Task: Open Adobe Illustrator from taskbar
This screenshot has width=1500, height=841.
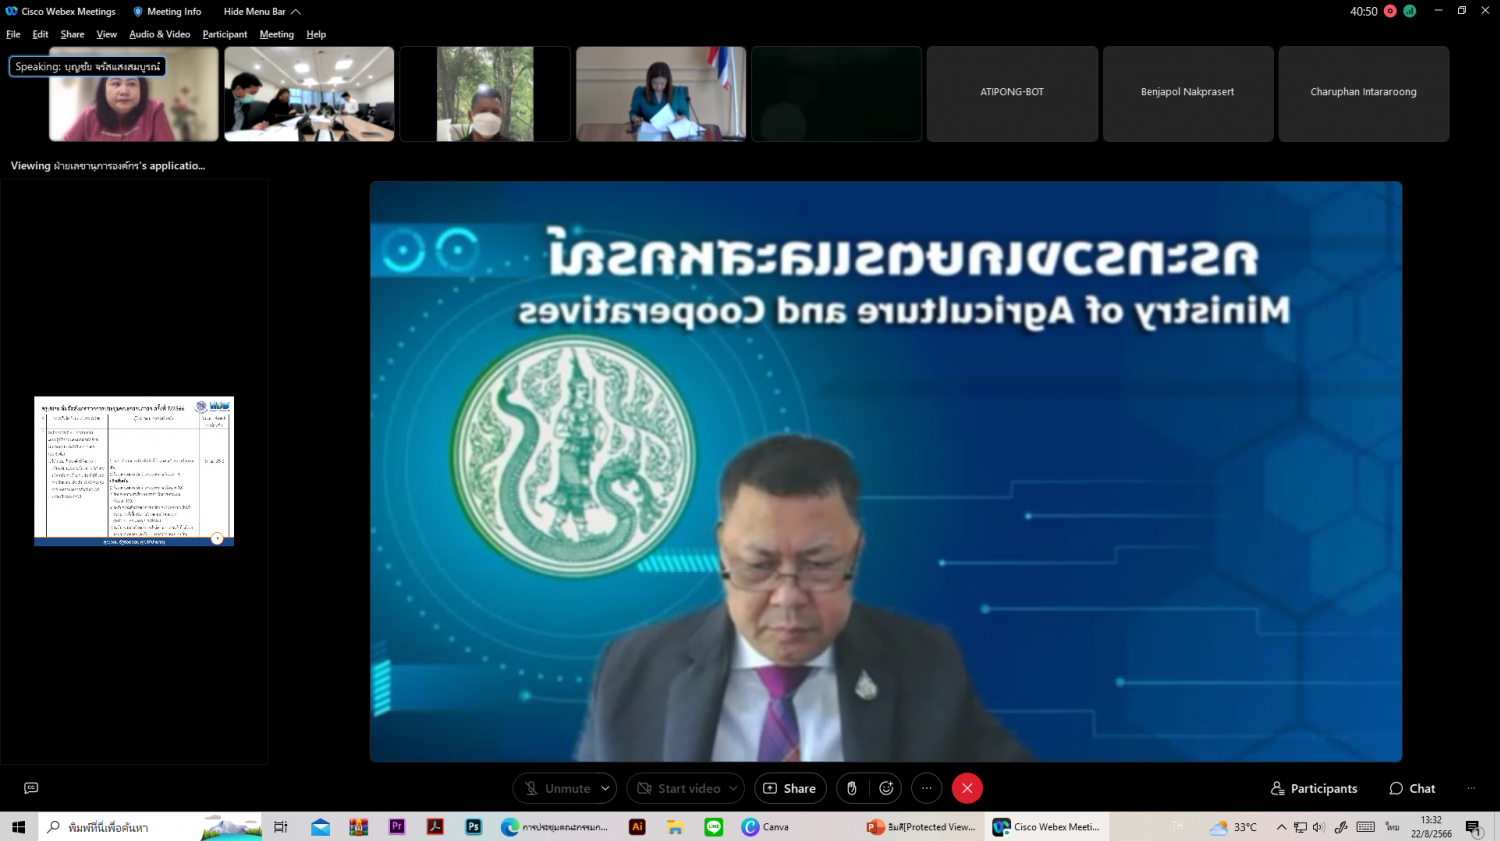Action: [x=637, y=827]
